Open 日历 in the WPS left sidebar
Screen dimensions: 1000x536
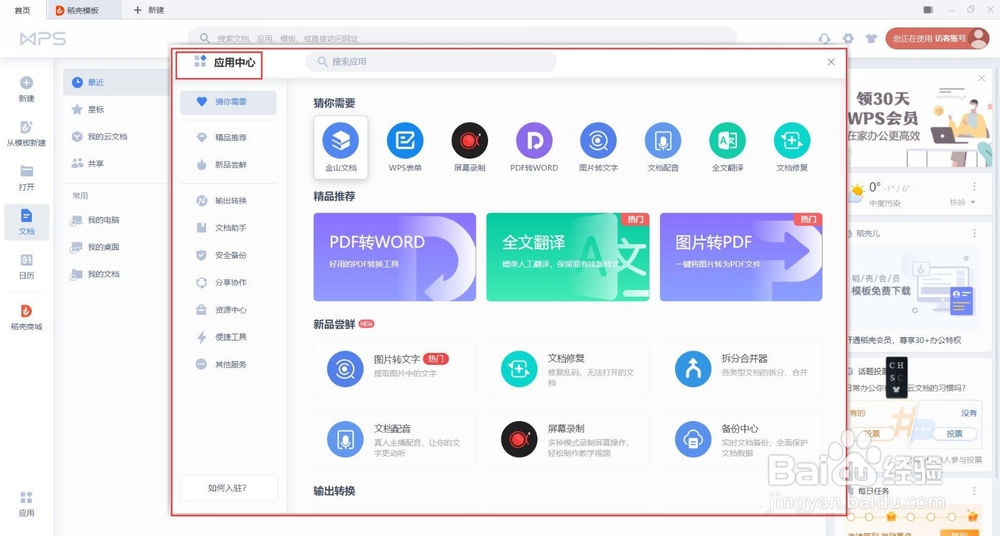tap(26, 267)
